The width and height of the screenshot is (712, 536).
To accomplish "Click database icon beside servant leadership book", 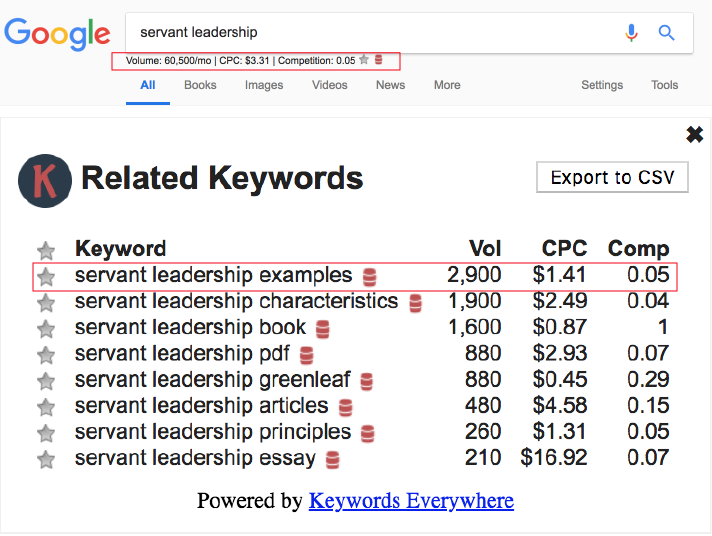I will point(323,329).
